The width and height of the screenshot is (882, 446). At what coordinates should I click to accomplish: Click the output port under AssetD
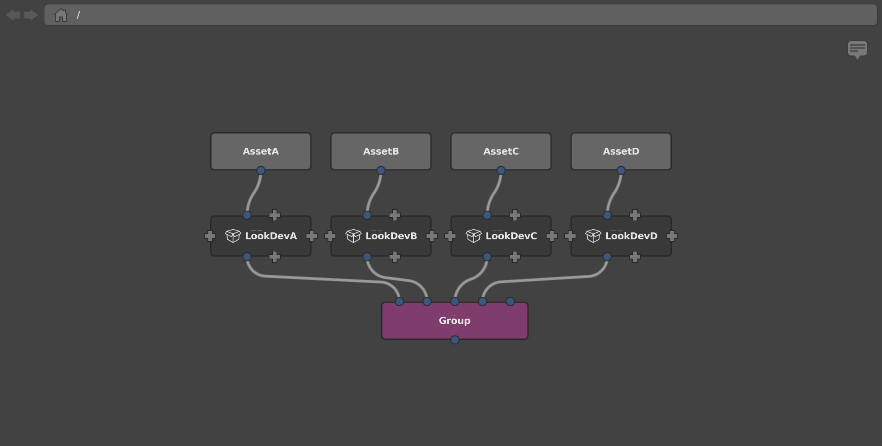click(621, 170)
